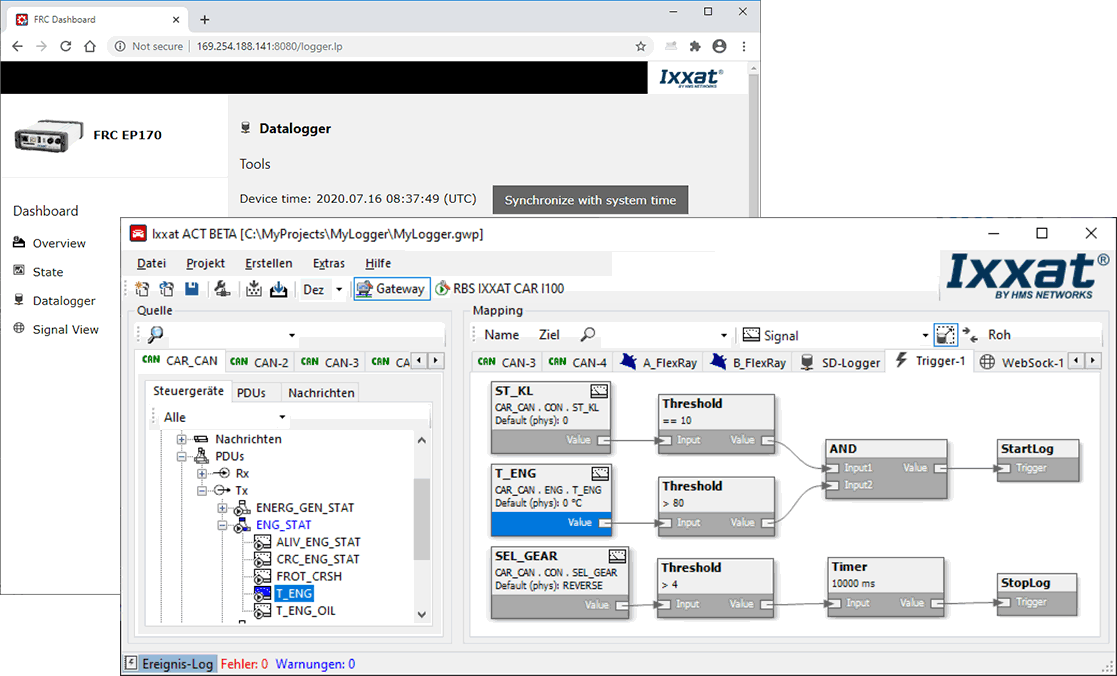1117x676 pixels.
Task: Click the browser home icon
Action: pos(90,46)
